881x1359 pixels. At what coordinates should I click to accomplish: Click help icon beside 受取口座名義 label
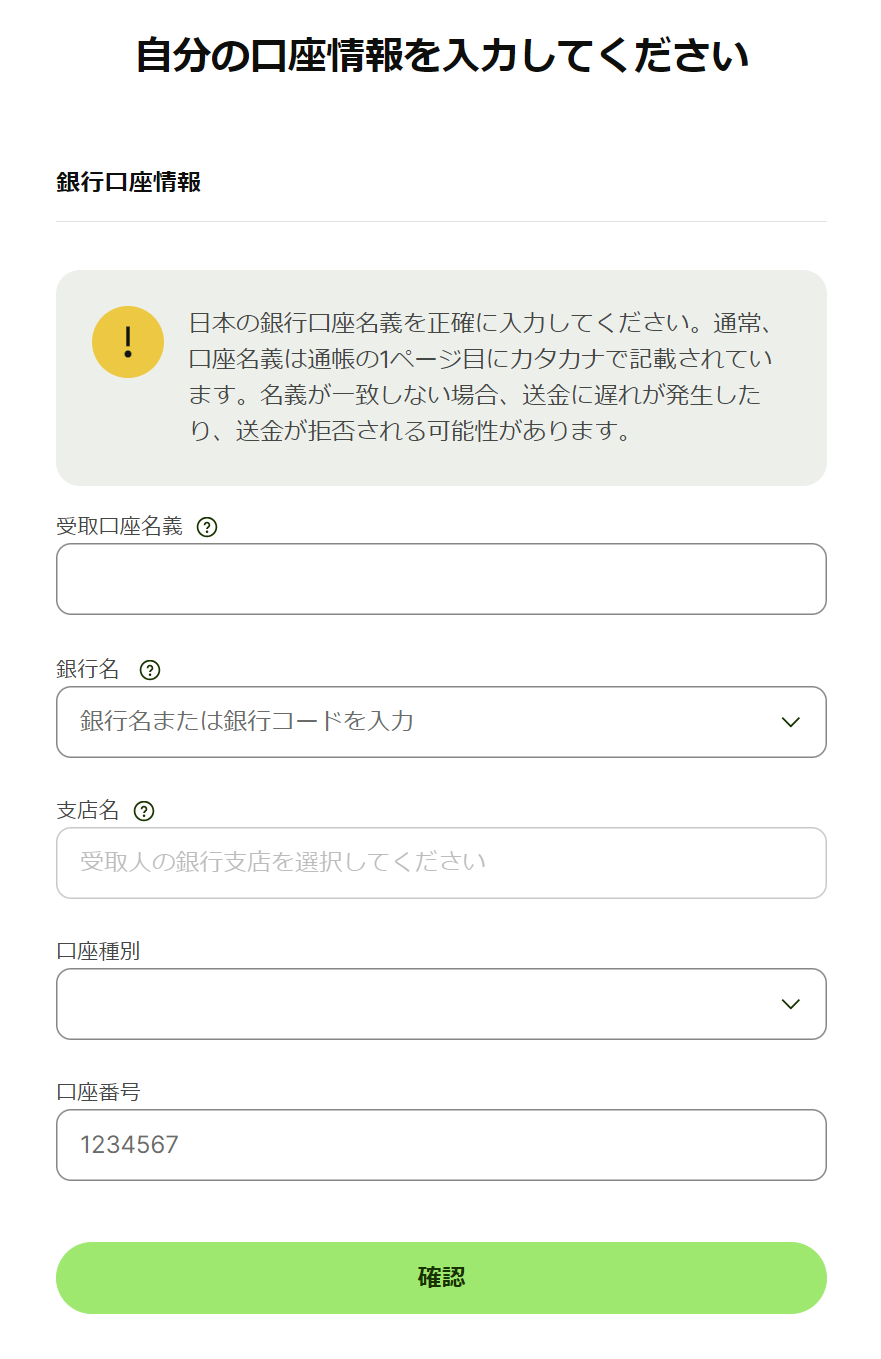(x=207, y=527)
